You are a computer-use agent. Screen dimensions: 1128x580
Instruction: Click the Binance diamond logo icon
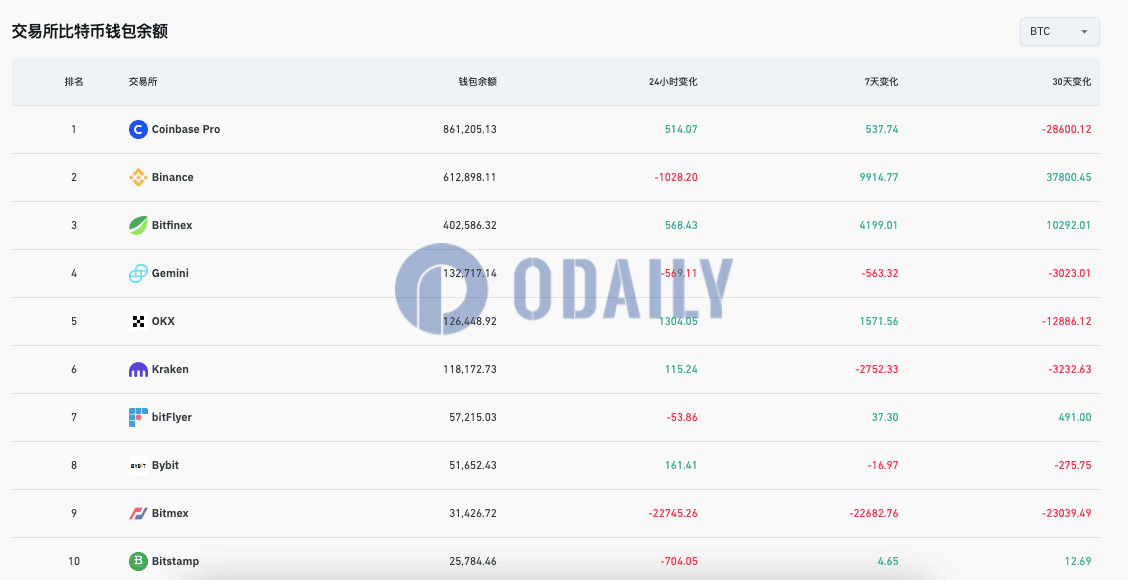[138, 177]
